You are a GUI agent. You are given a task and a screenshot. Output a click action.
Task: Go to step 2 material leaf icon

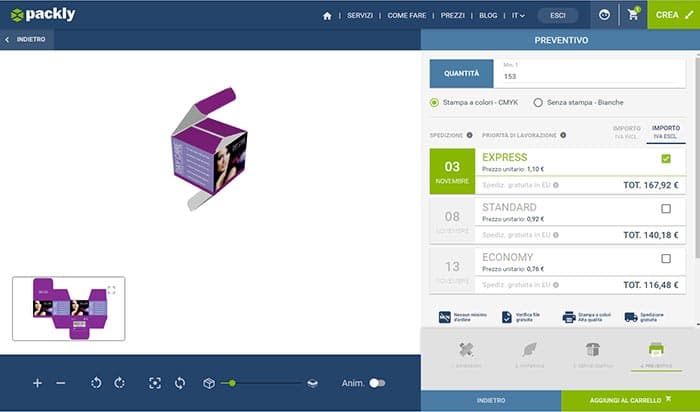pyautogui.click(x=529, y=350)
